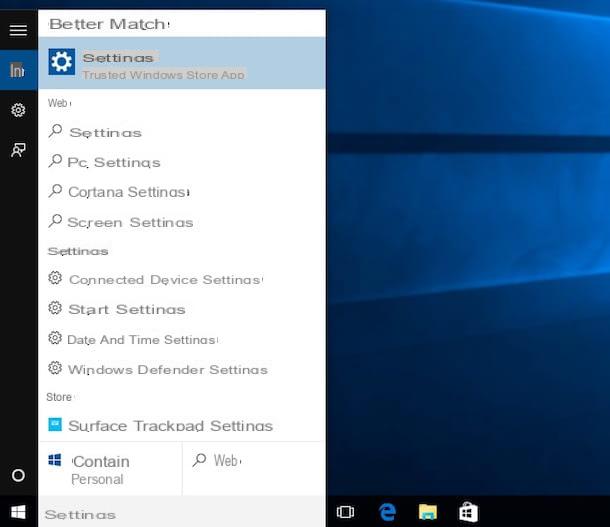Screen dimensions: 610x527
Task: Click the gear icon beside 'Connected Device Settings'
Action: 55,278
